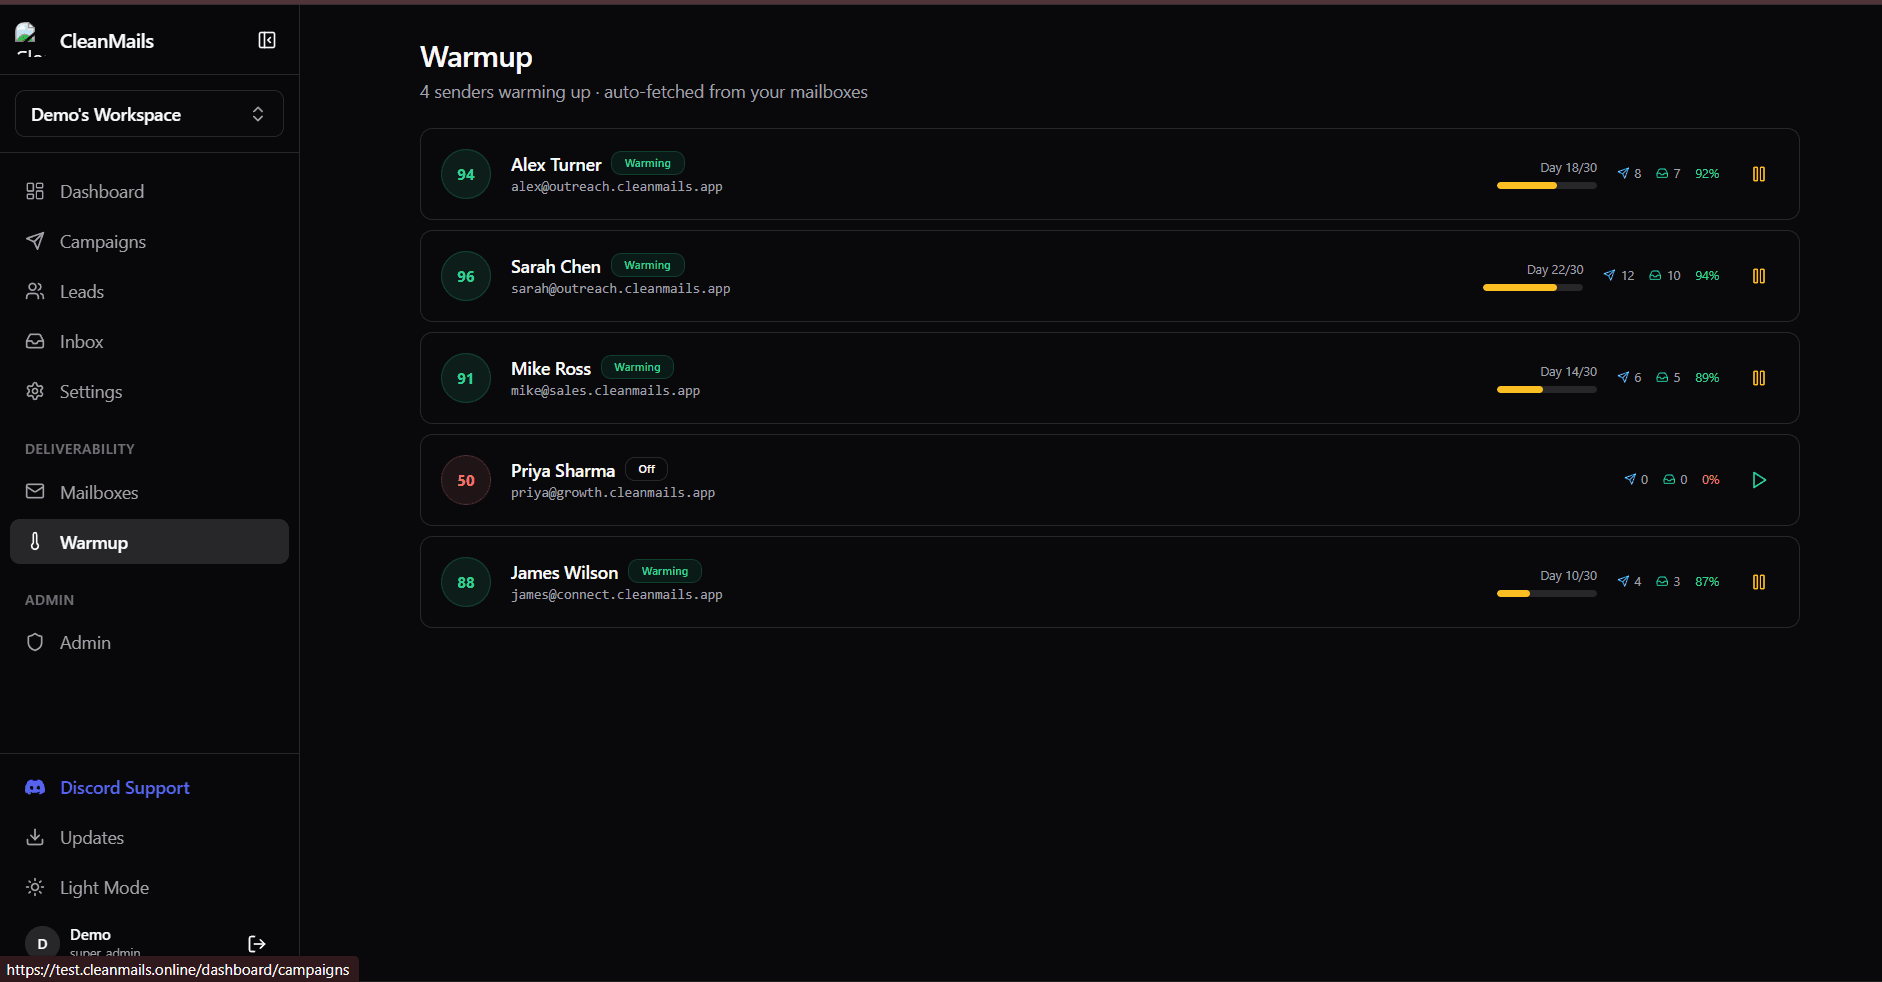Collapse the sidebar panel icon
The height and width of the screenshot is (982, 1882).
(267, 40)
